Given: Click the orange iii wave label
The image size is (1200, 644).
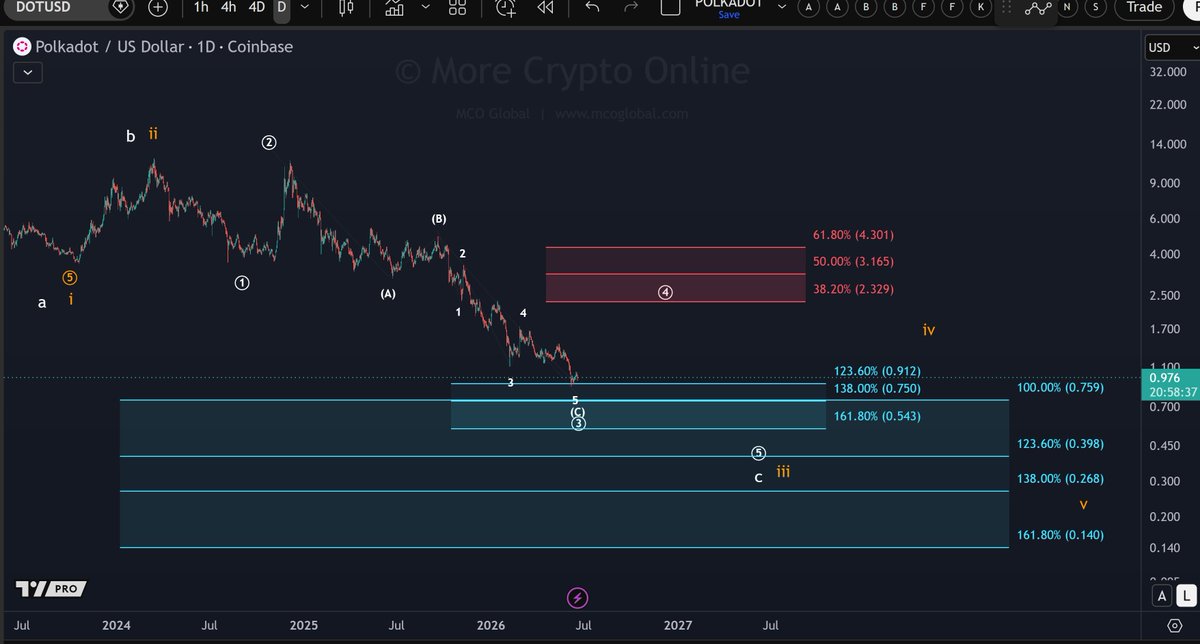Looking at the screenshot, I should tap(784, 471).
